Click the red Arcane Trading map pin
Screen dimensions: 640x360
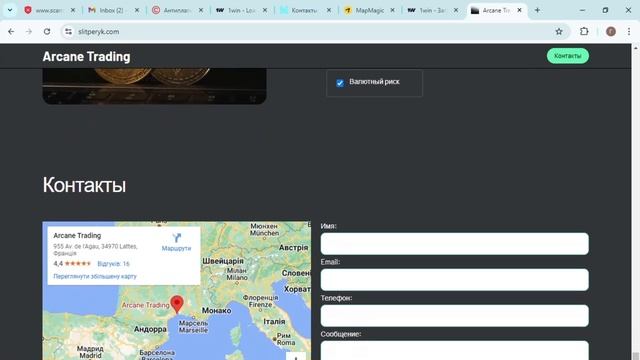(177, 304)
